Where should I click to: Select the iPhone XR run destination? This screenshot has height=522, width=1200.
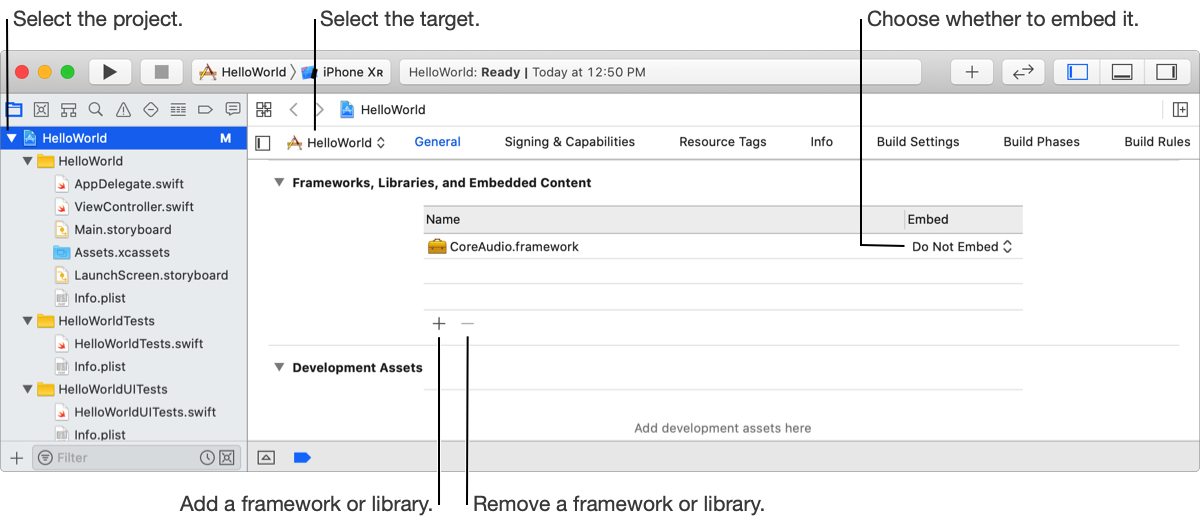(x=343, y=72)
